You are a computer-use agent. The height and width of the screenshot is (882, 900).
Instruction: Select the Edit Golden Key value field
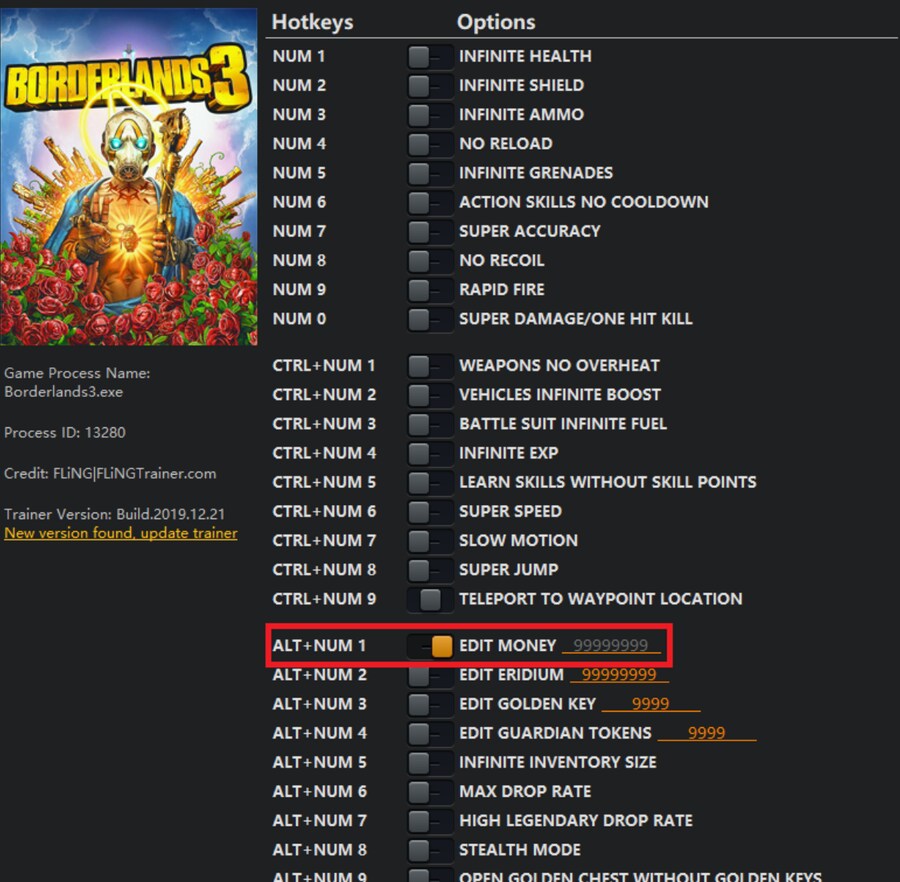[x=650, y=704]
